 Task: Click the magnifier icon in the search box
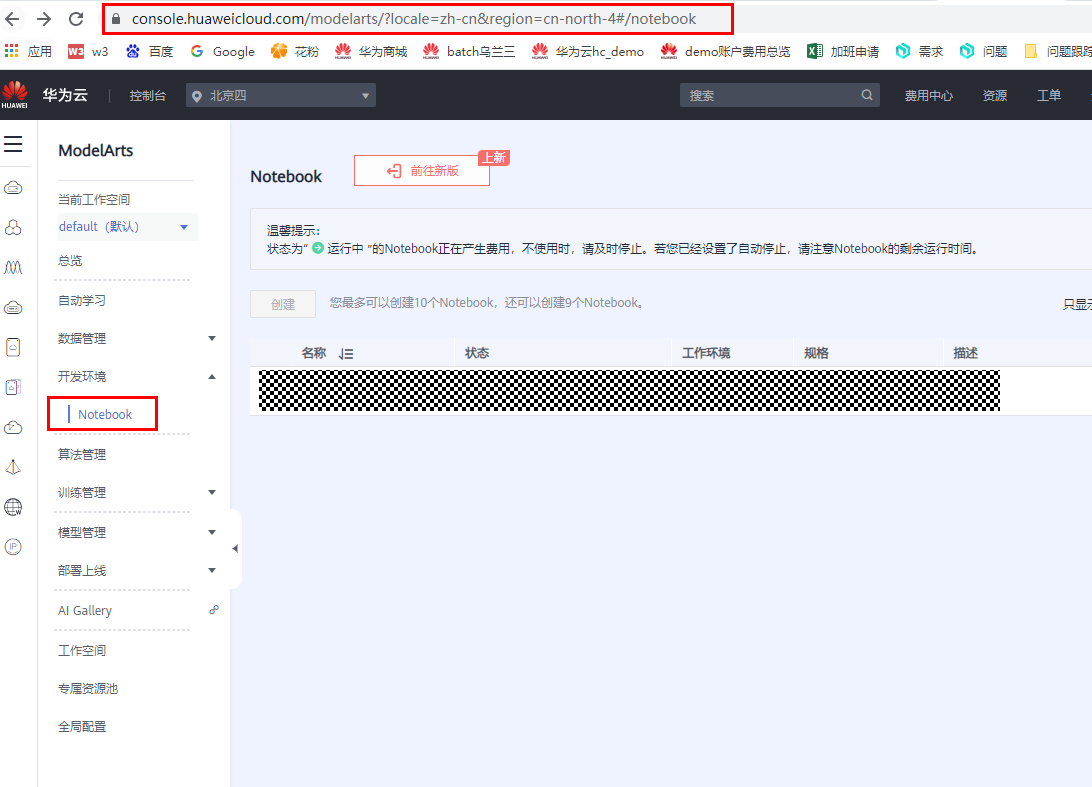(866, 95)
